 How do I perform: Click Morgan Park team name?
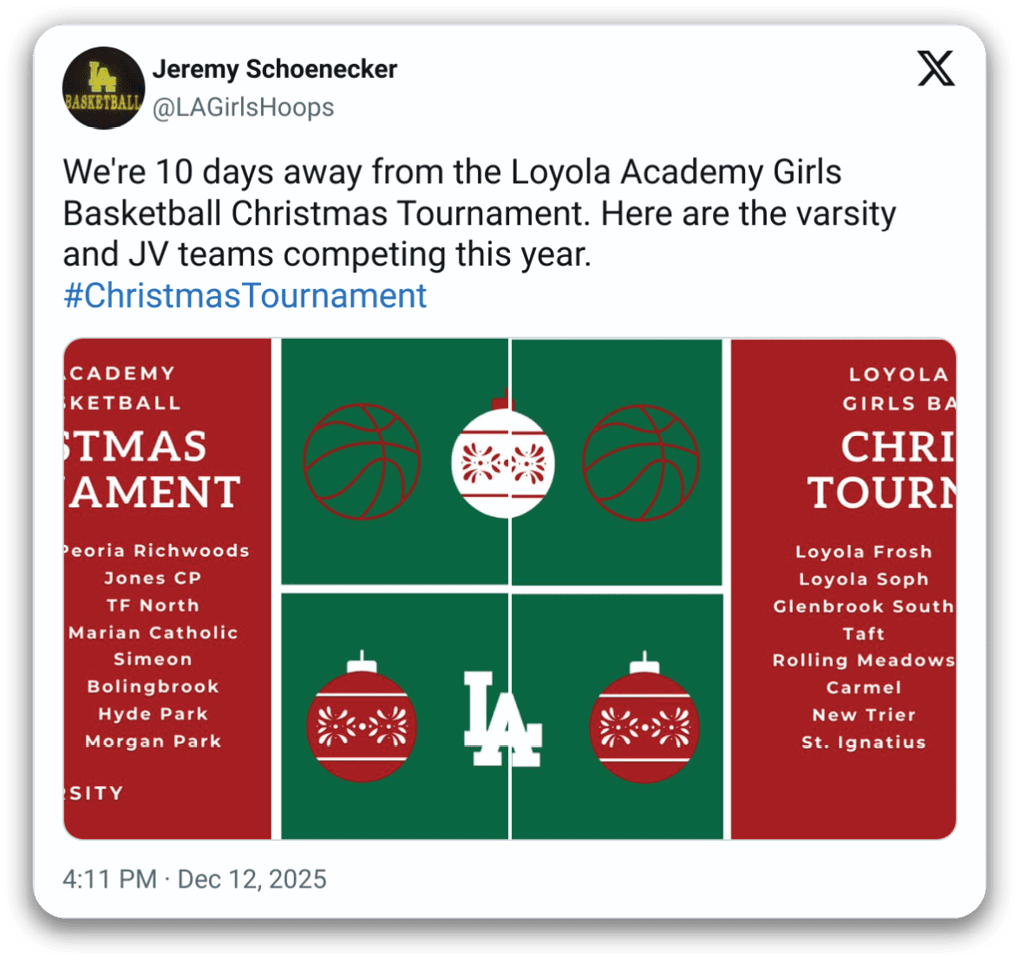(x=153, y=742)
